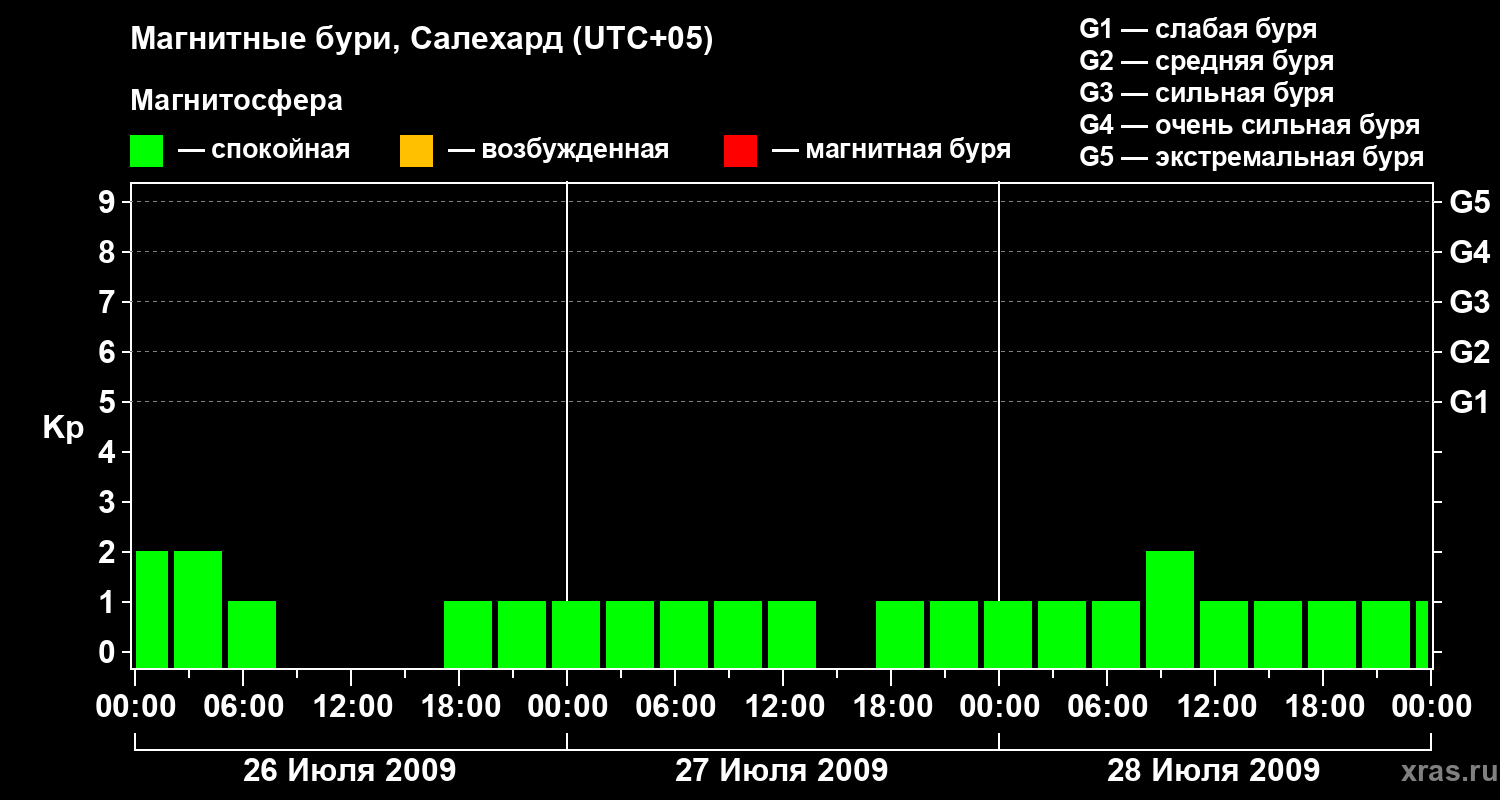Click the date label '27 Июля 2009'
1500x800 pixels.
(782, 771)
